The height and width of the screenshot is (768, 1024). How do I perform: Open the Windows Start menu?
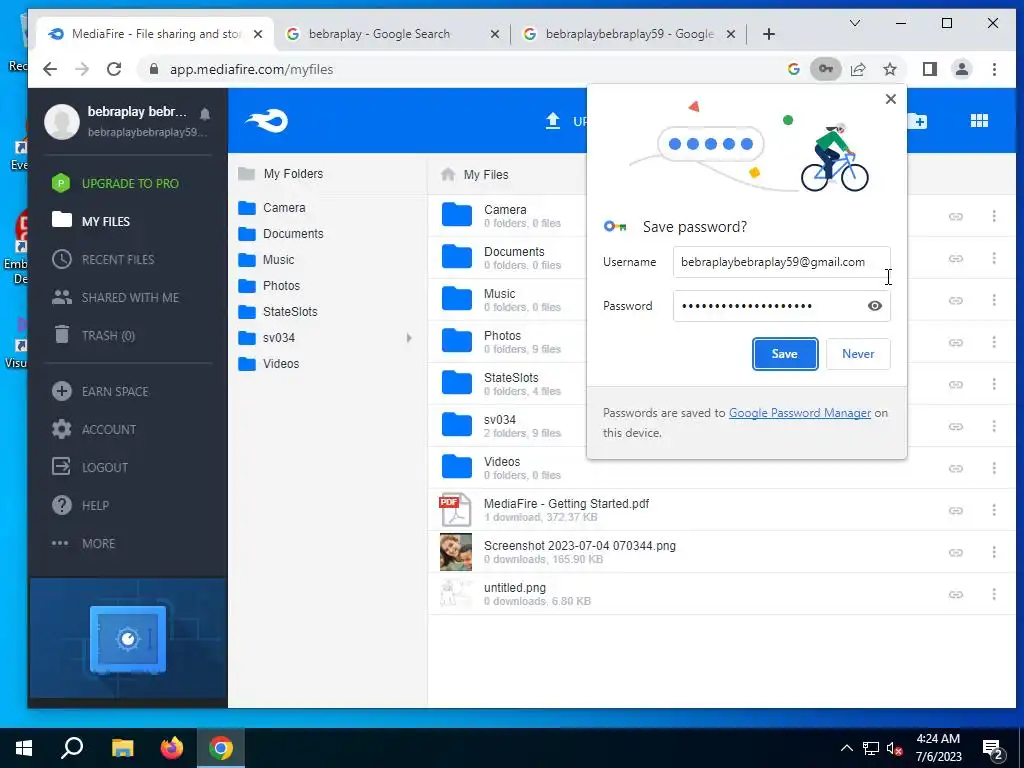pos(24,748)
